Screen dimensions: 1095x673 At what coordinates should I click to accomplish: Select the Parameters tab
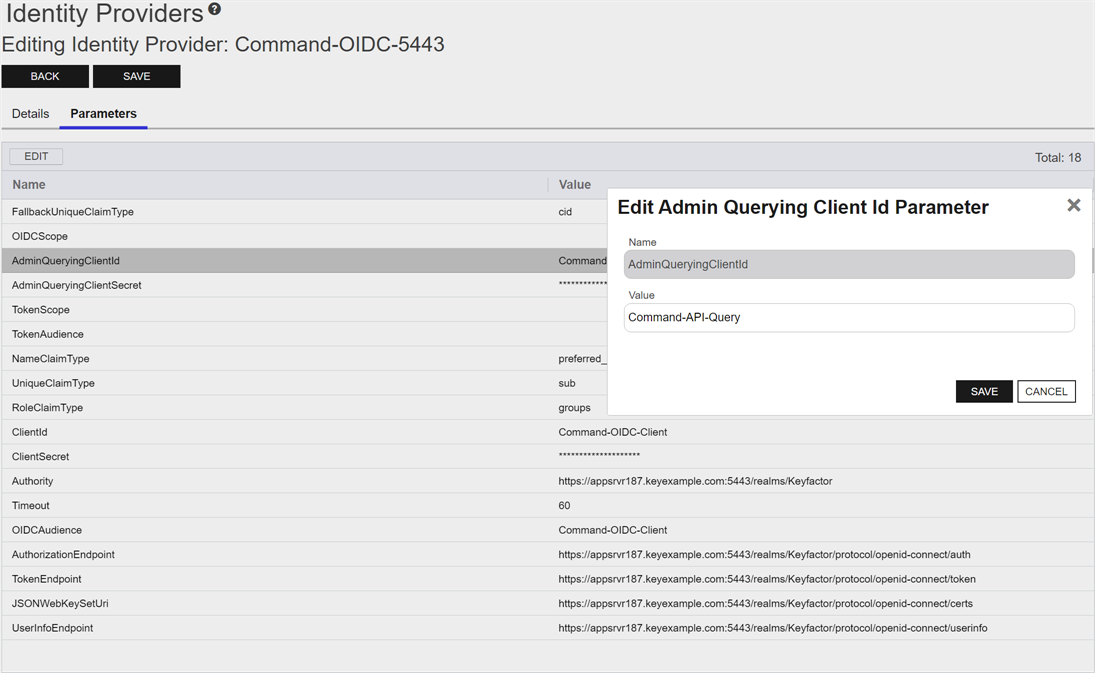103,114
